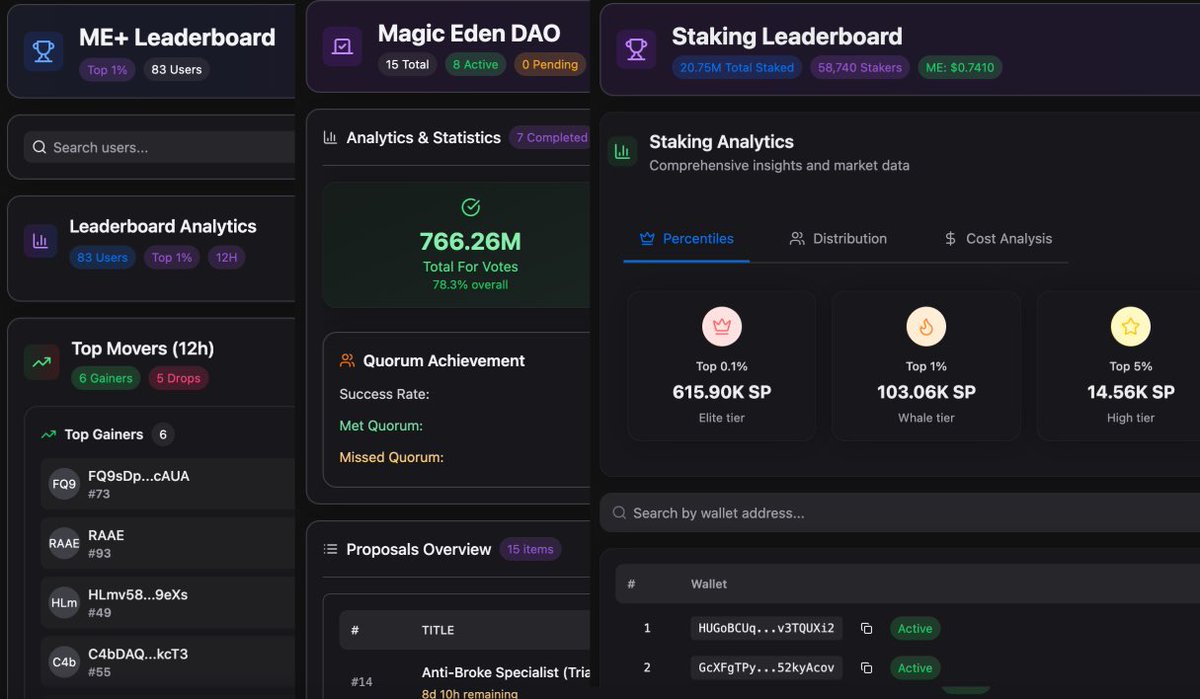The width and height of the screenshot is (1200, 699).
Task: Open the Top 1% Whale tier card
Action: [926, 366]
